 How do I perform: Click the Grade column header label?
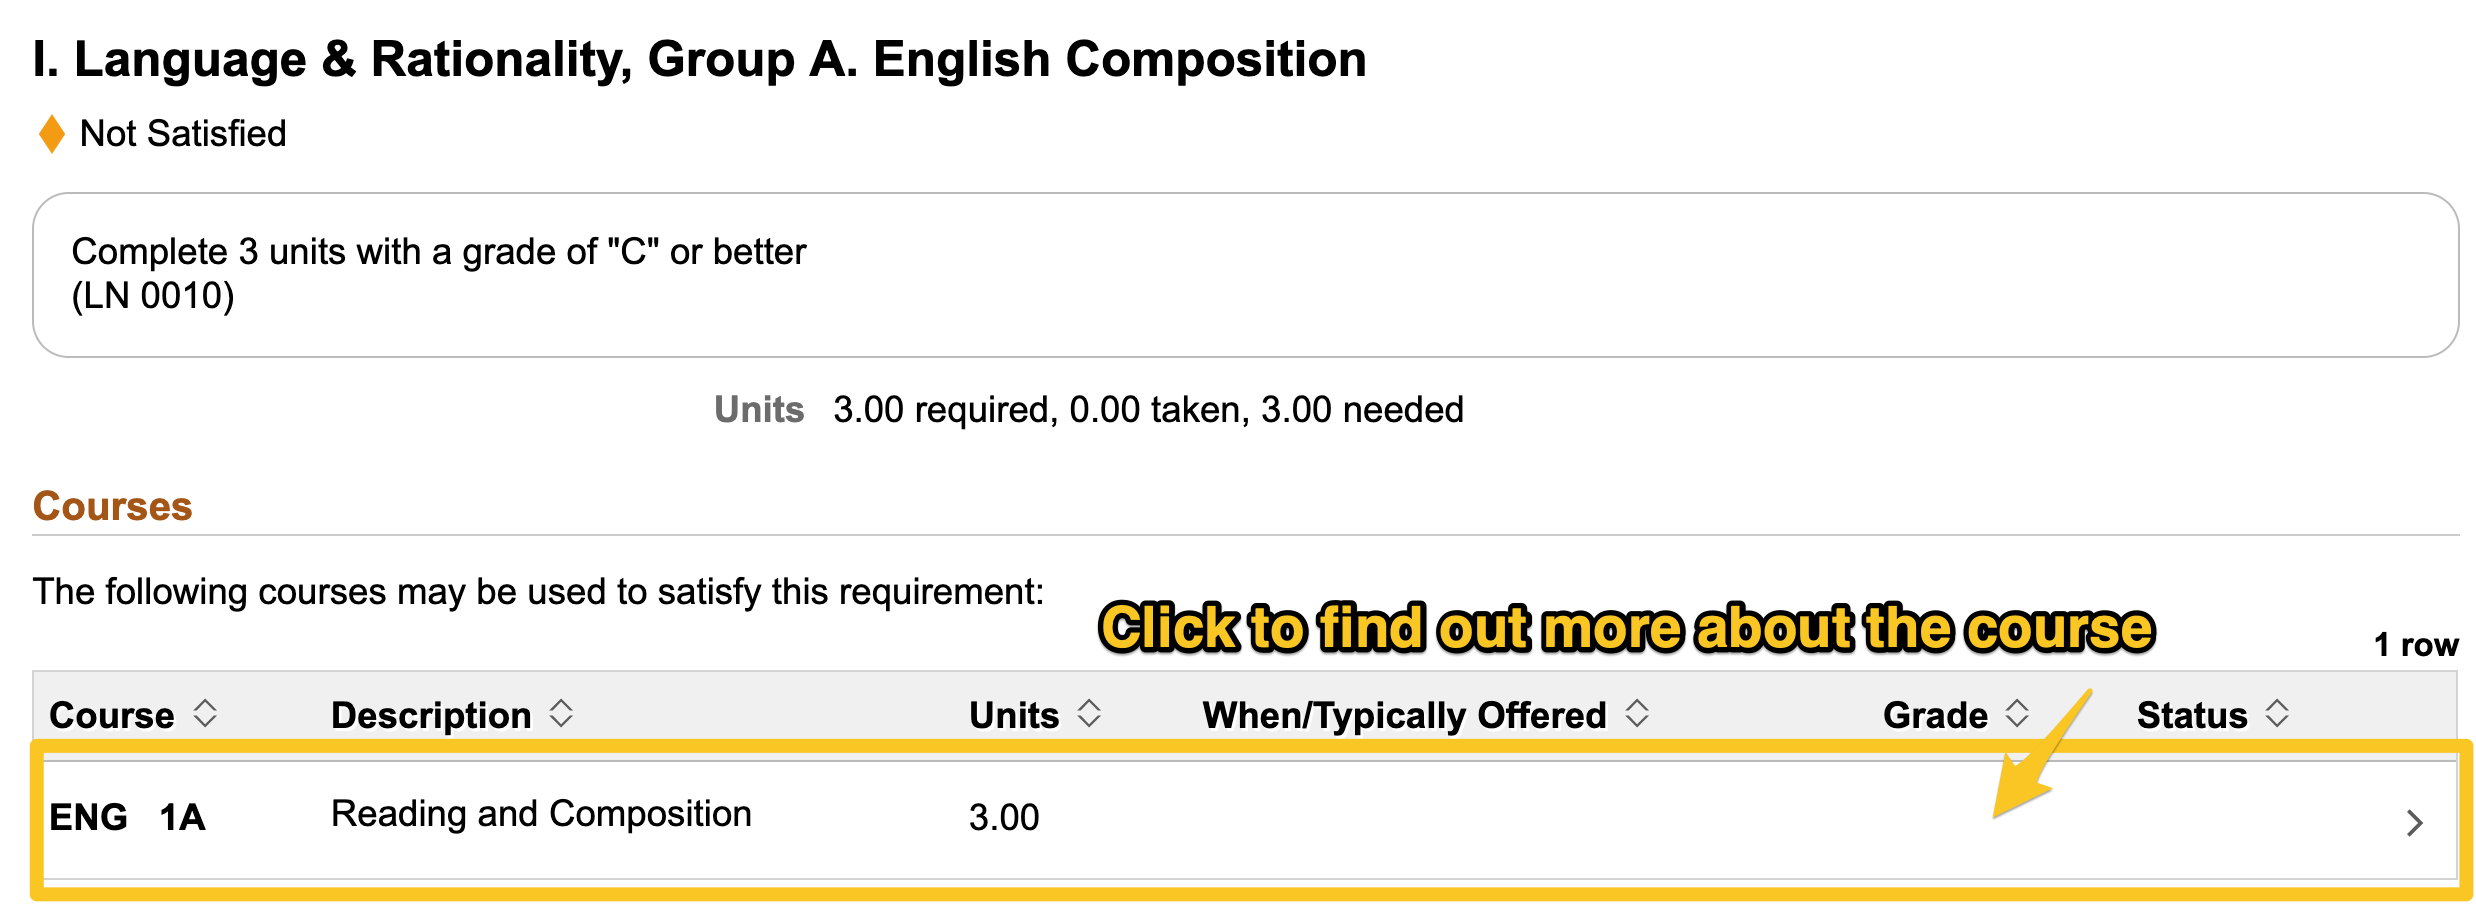click(1935, 716)
